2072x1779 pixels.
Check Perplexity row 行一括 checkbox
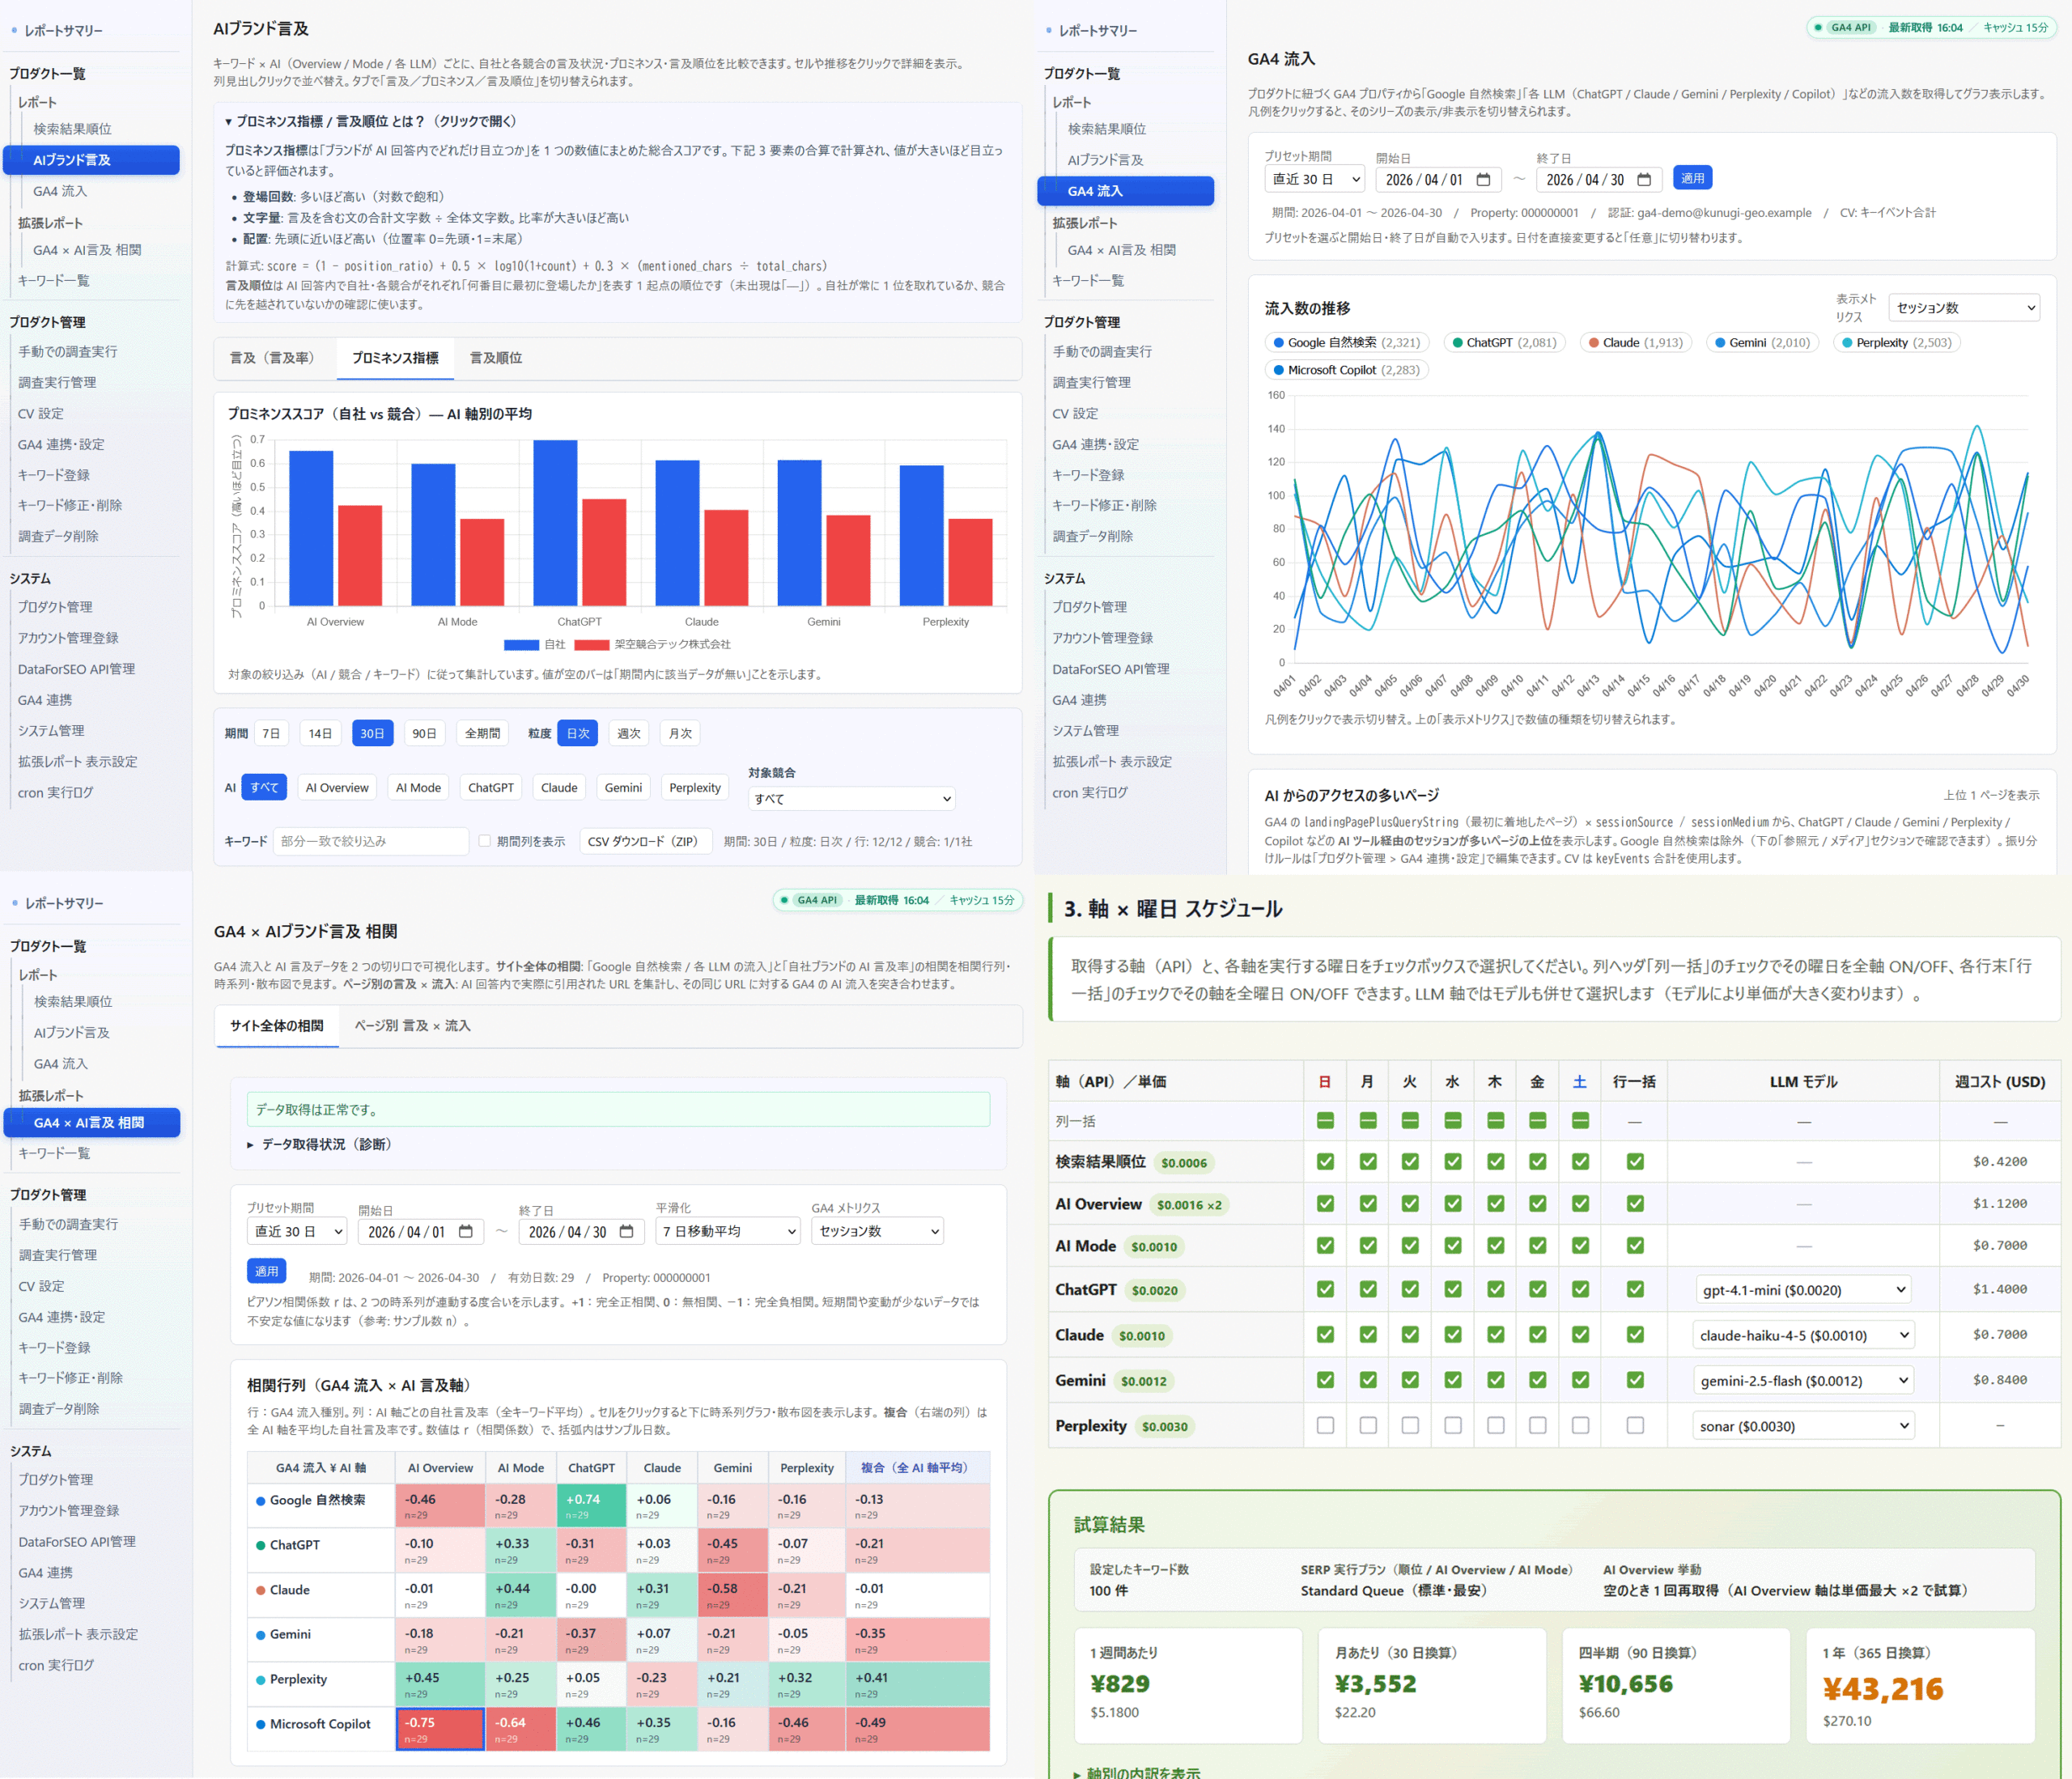(1634, 1425)
